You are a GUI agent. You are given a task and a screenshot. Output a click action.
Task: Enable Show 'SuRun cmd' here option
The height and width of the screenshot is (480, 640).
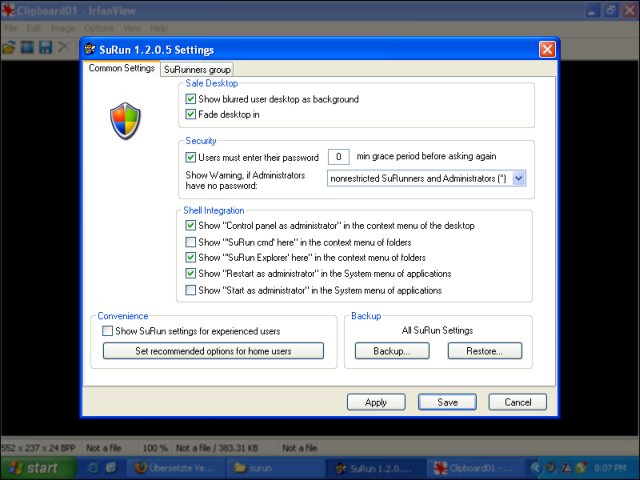[x=190, y=242]
